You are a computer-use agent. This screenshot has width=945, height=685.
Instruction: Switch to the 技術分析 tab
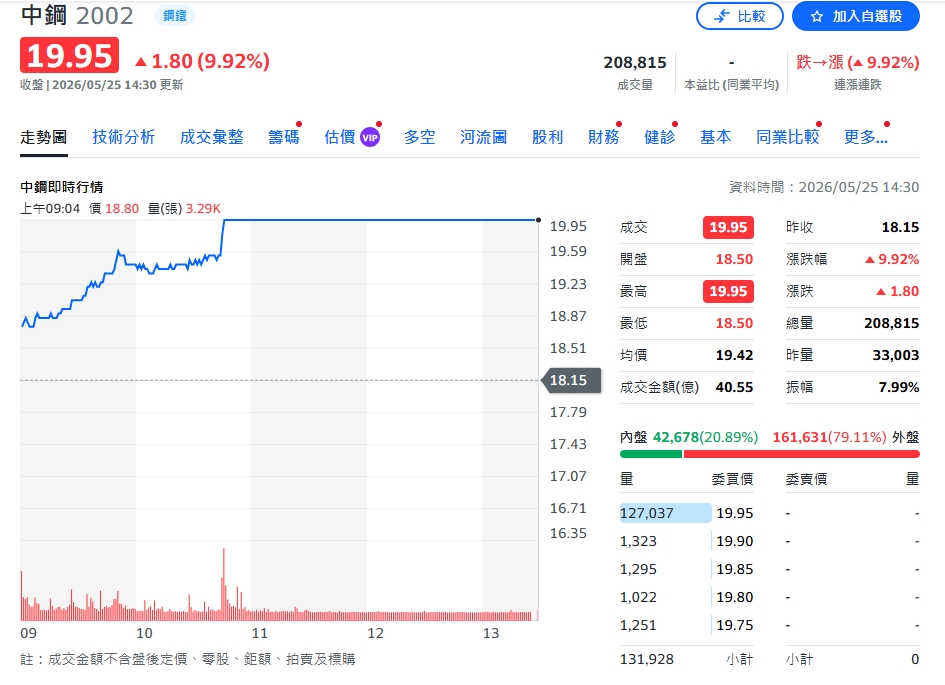(x=124, y=137)
